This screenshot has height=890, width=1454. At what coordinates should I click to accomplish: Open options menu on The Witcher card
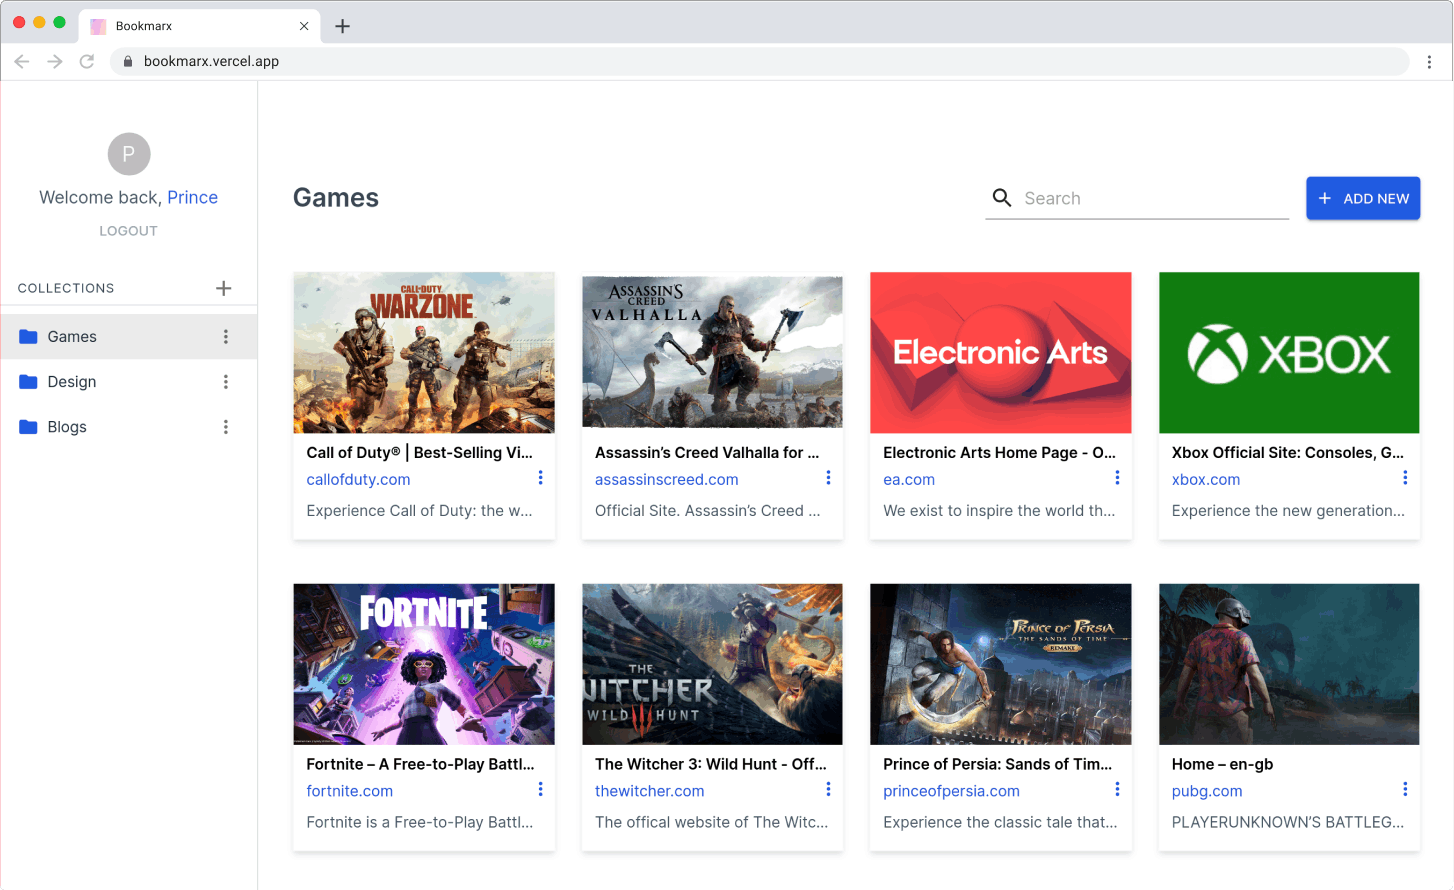pos(828,790)
